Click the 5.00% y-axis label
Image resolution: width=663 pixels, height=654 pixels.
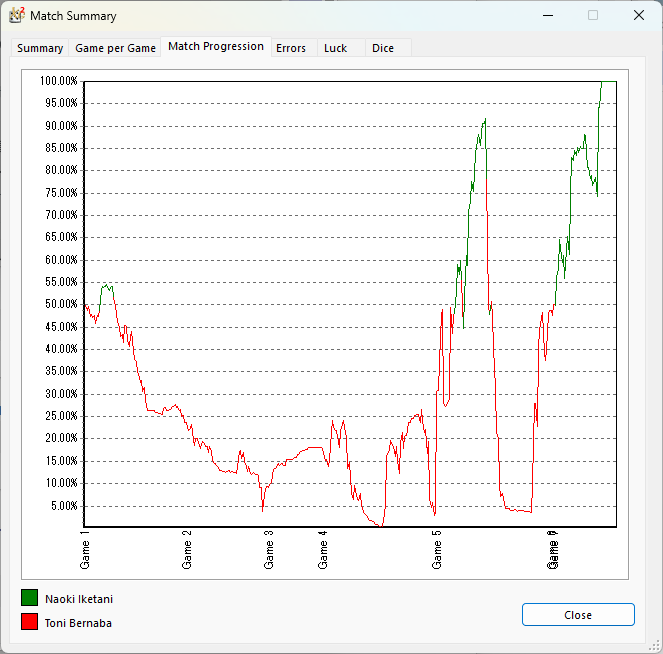pyautogui.click(x=64, y=506)
